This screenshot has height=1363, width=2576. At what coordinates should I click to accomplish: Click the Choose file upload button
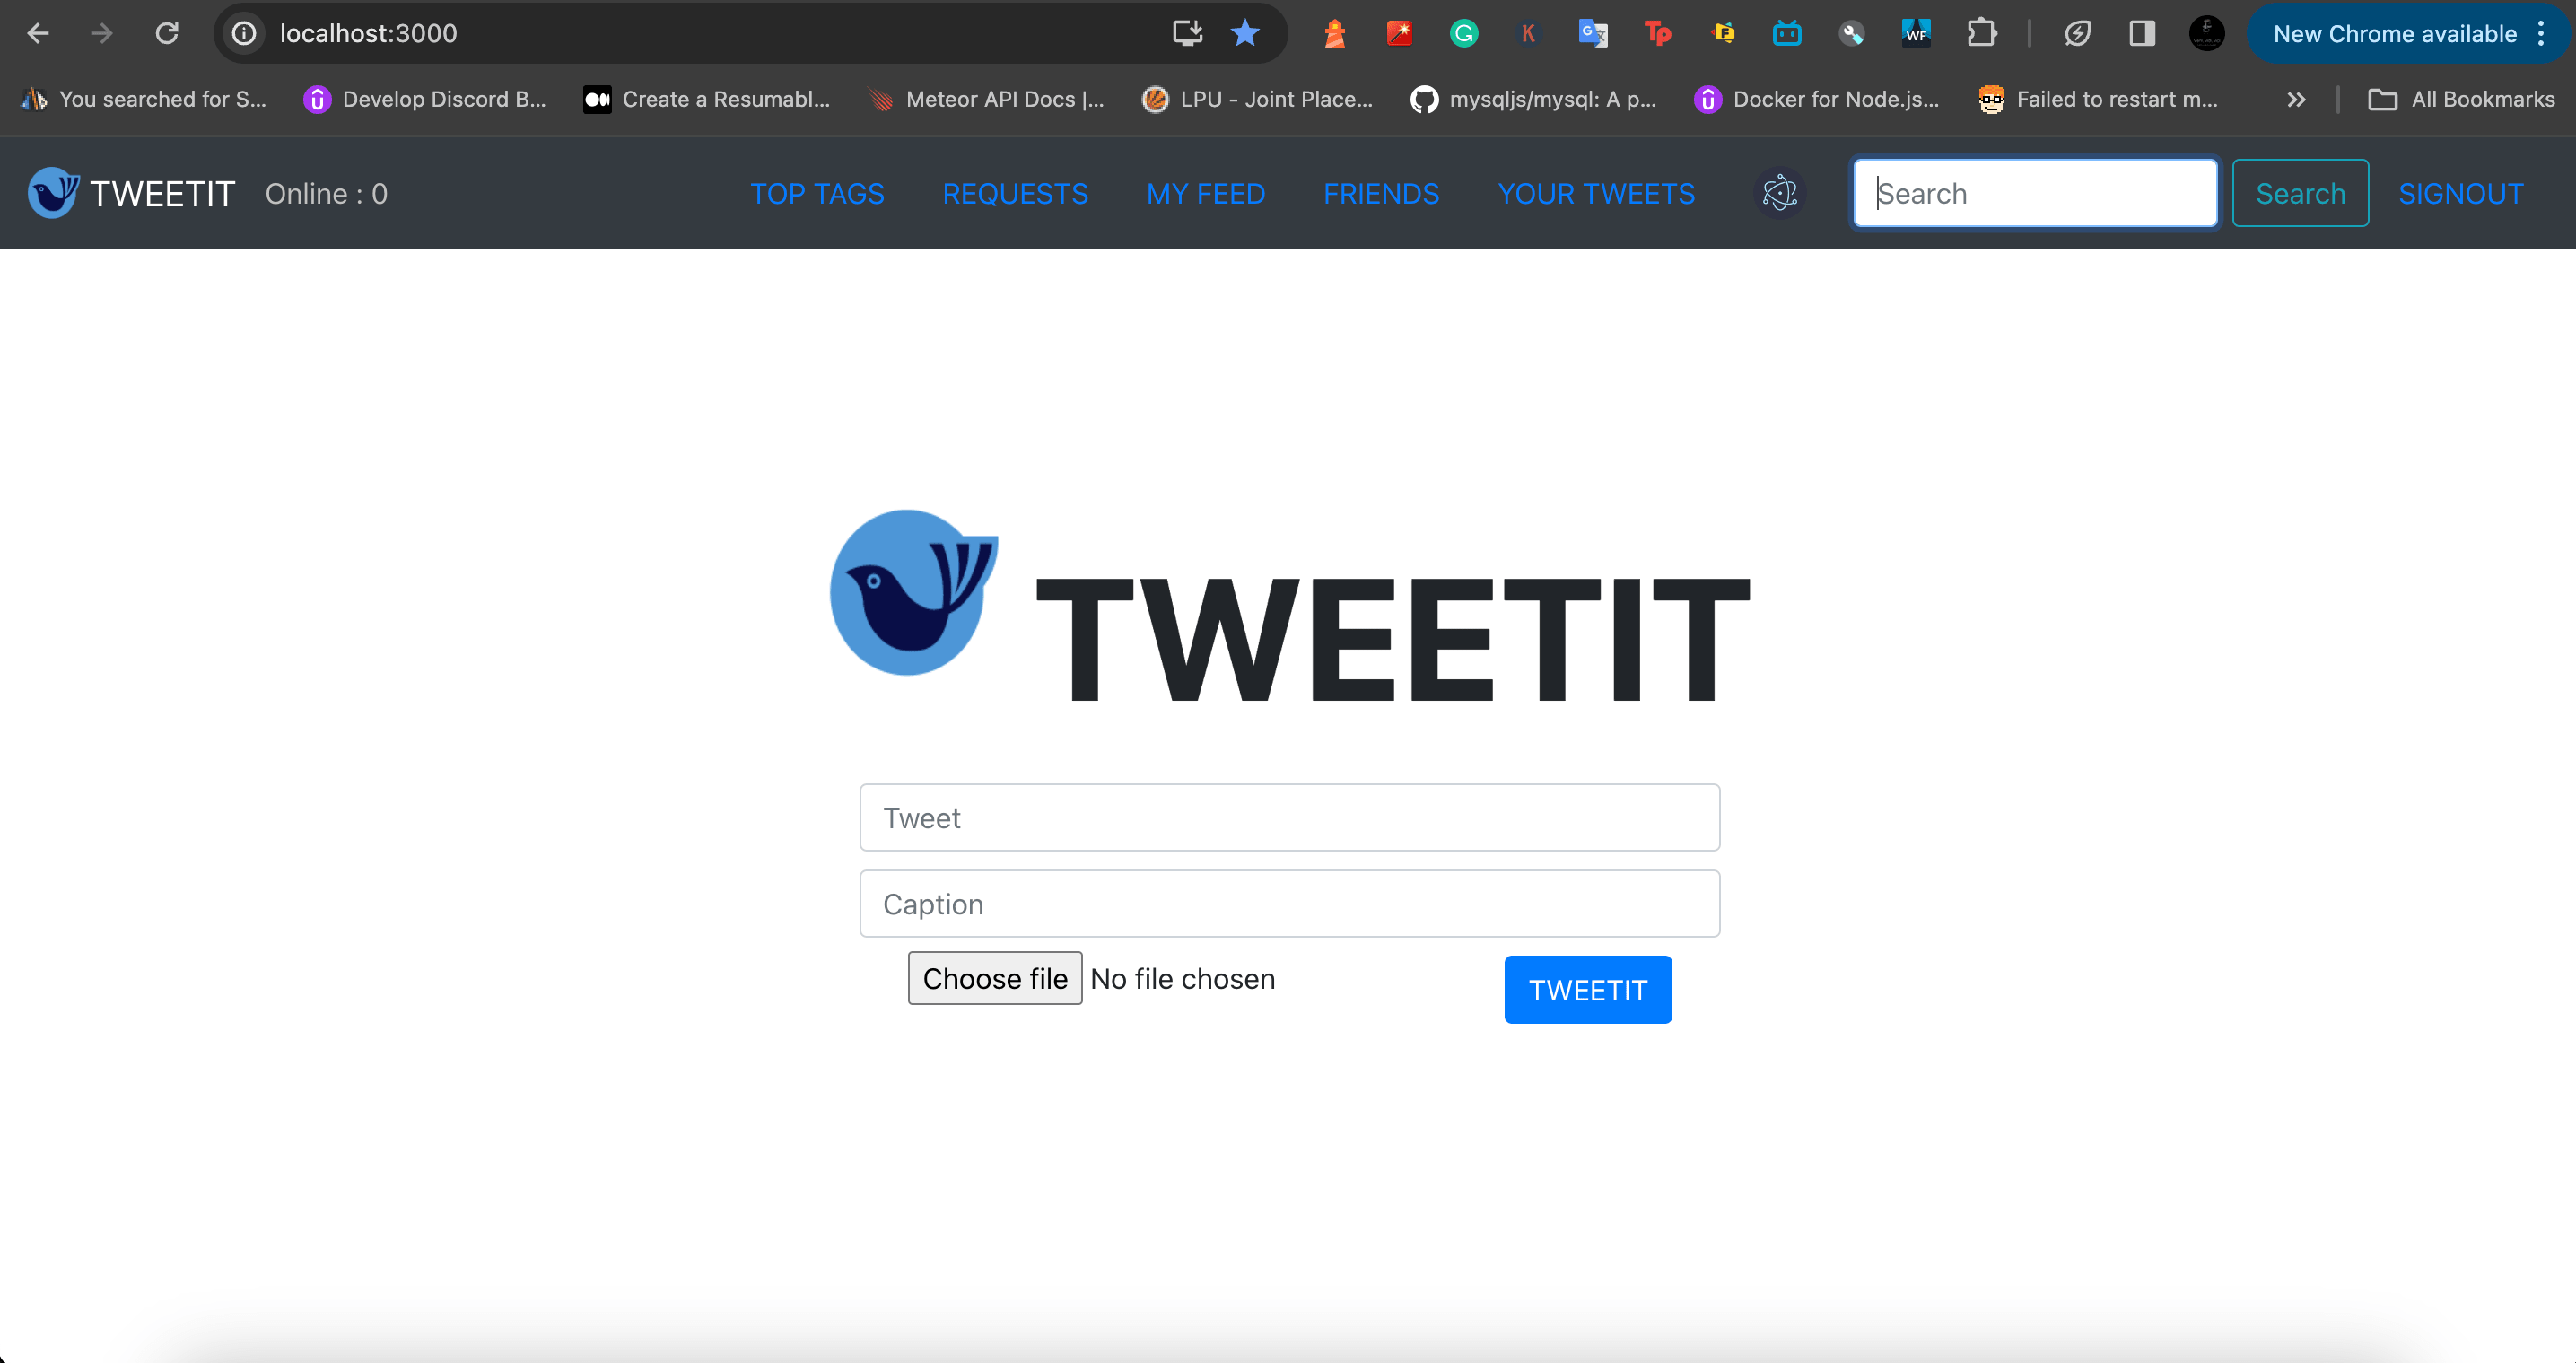coord(995,978)
